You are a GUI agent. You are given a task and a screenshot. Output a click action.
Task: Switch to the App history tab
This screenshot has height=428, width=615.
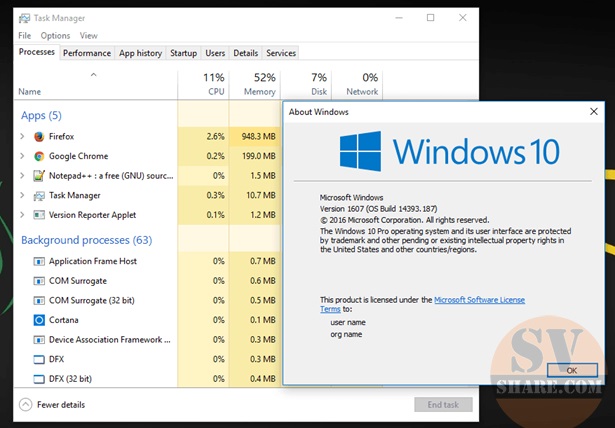[140, 53]
